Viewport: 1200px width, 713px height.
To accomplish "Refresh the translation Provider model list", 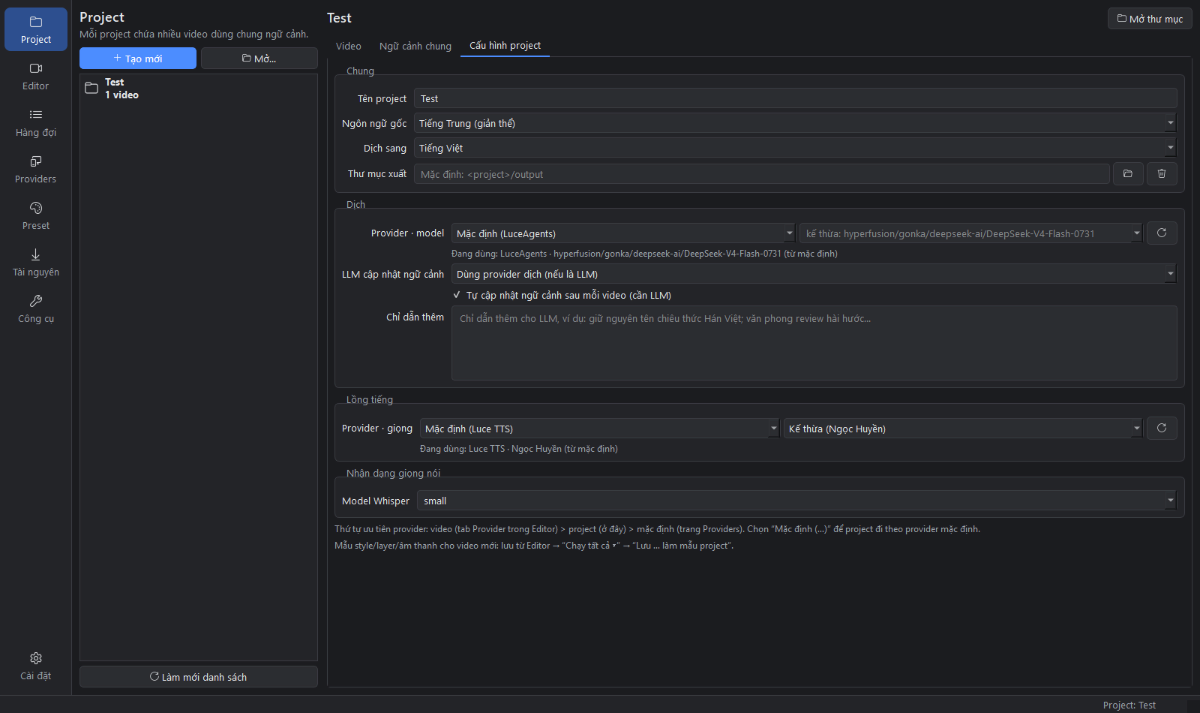I will point(1161,233).
